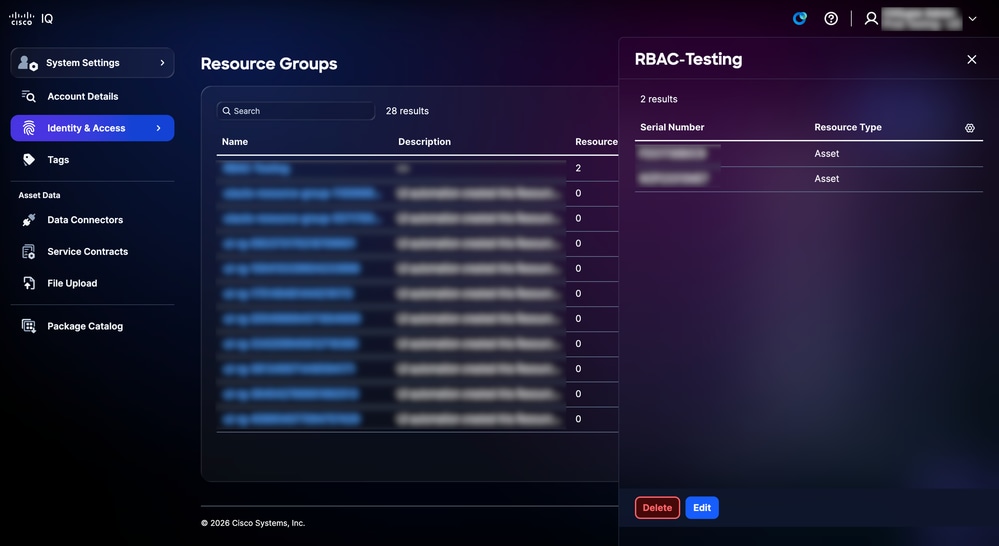Open the help question mark icon

[x=831, y=18]
